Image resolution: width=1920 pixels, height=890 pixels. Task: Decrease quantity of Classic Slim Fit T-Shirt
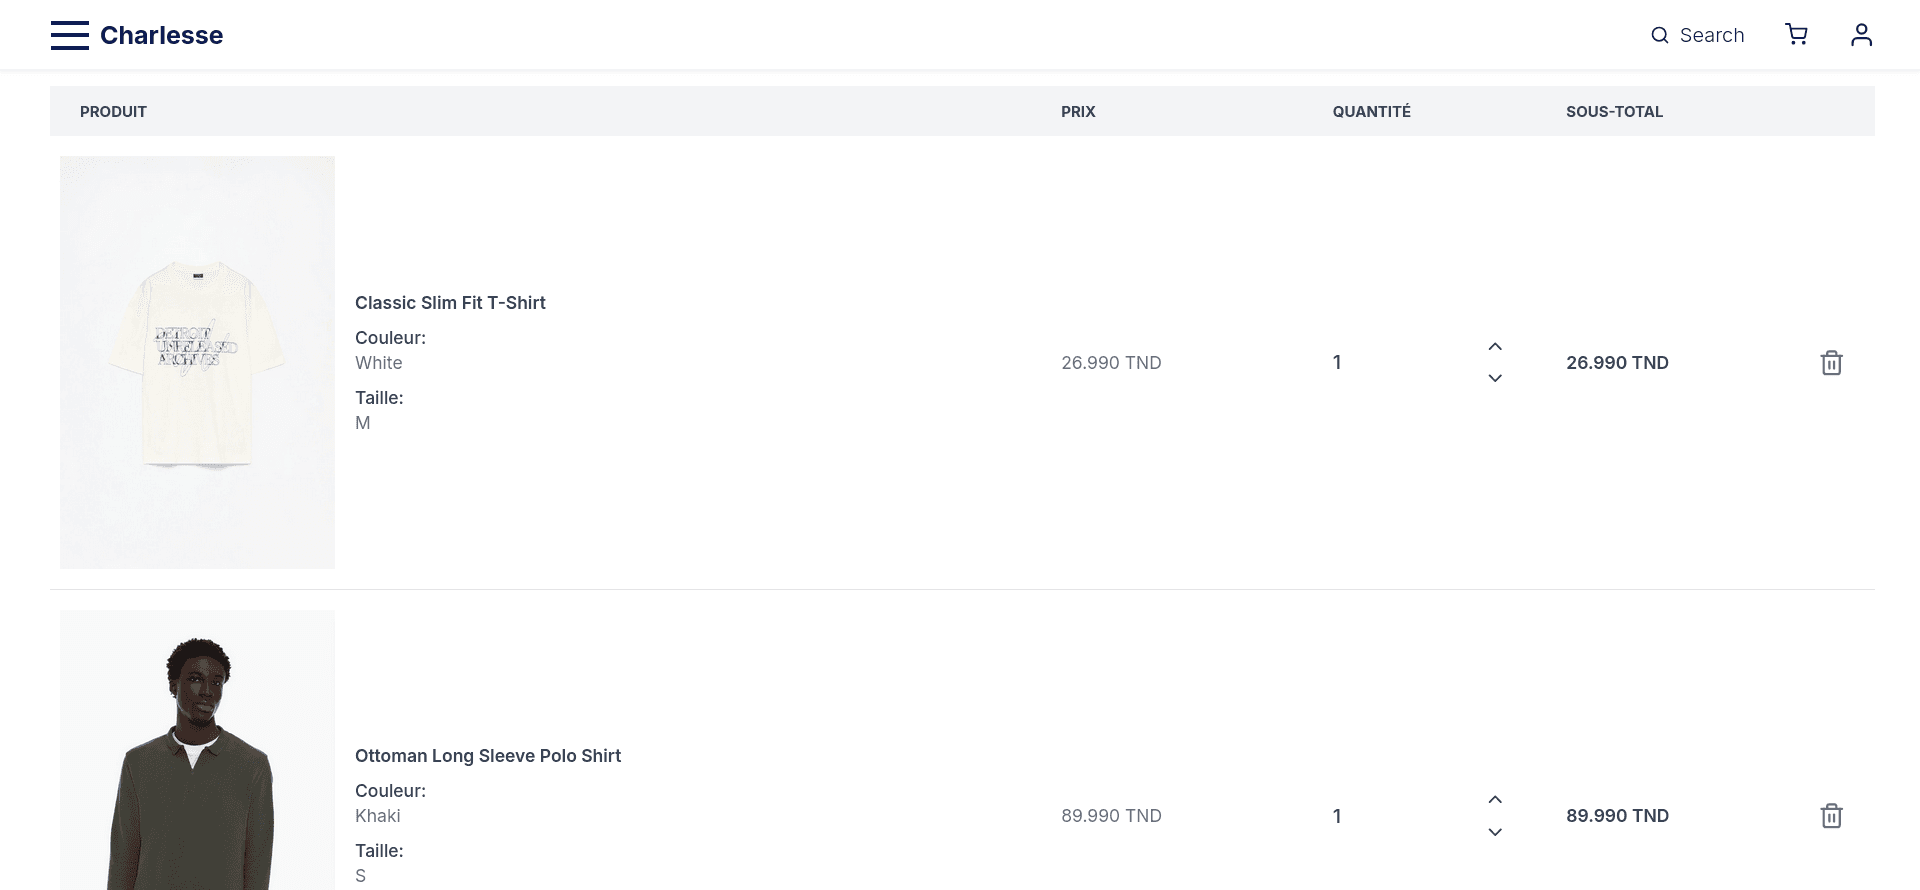[1495, 378]
